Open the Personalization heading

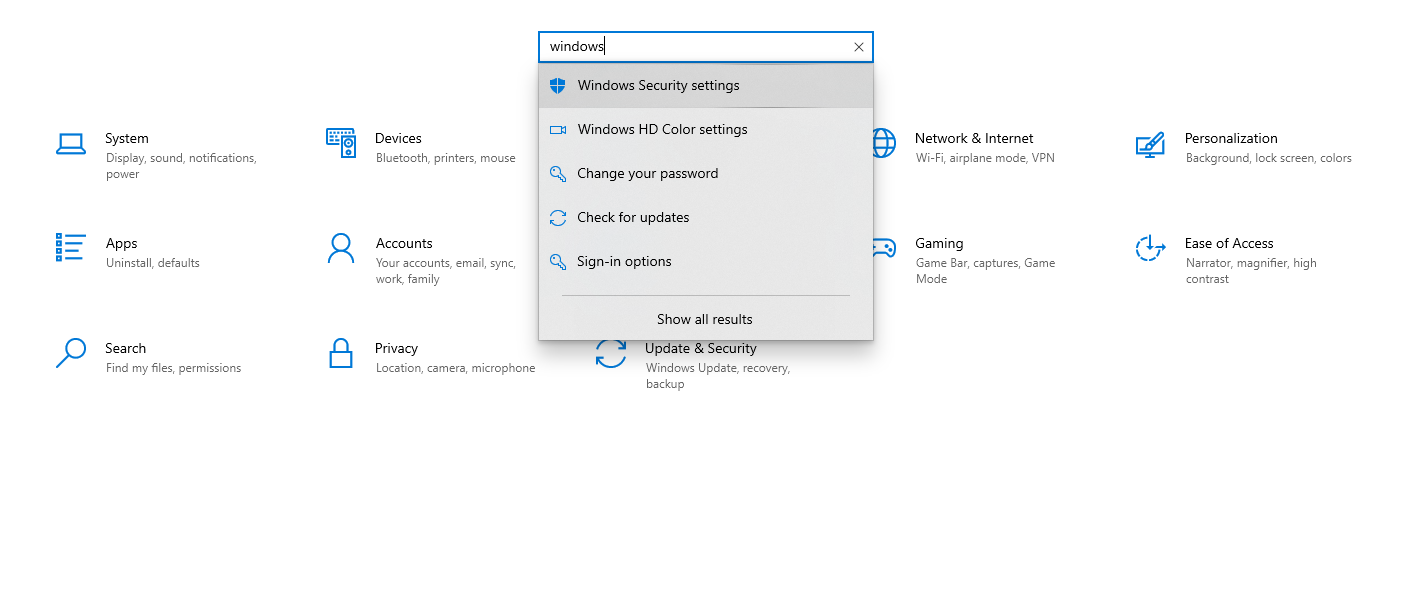coord(1231,139)
